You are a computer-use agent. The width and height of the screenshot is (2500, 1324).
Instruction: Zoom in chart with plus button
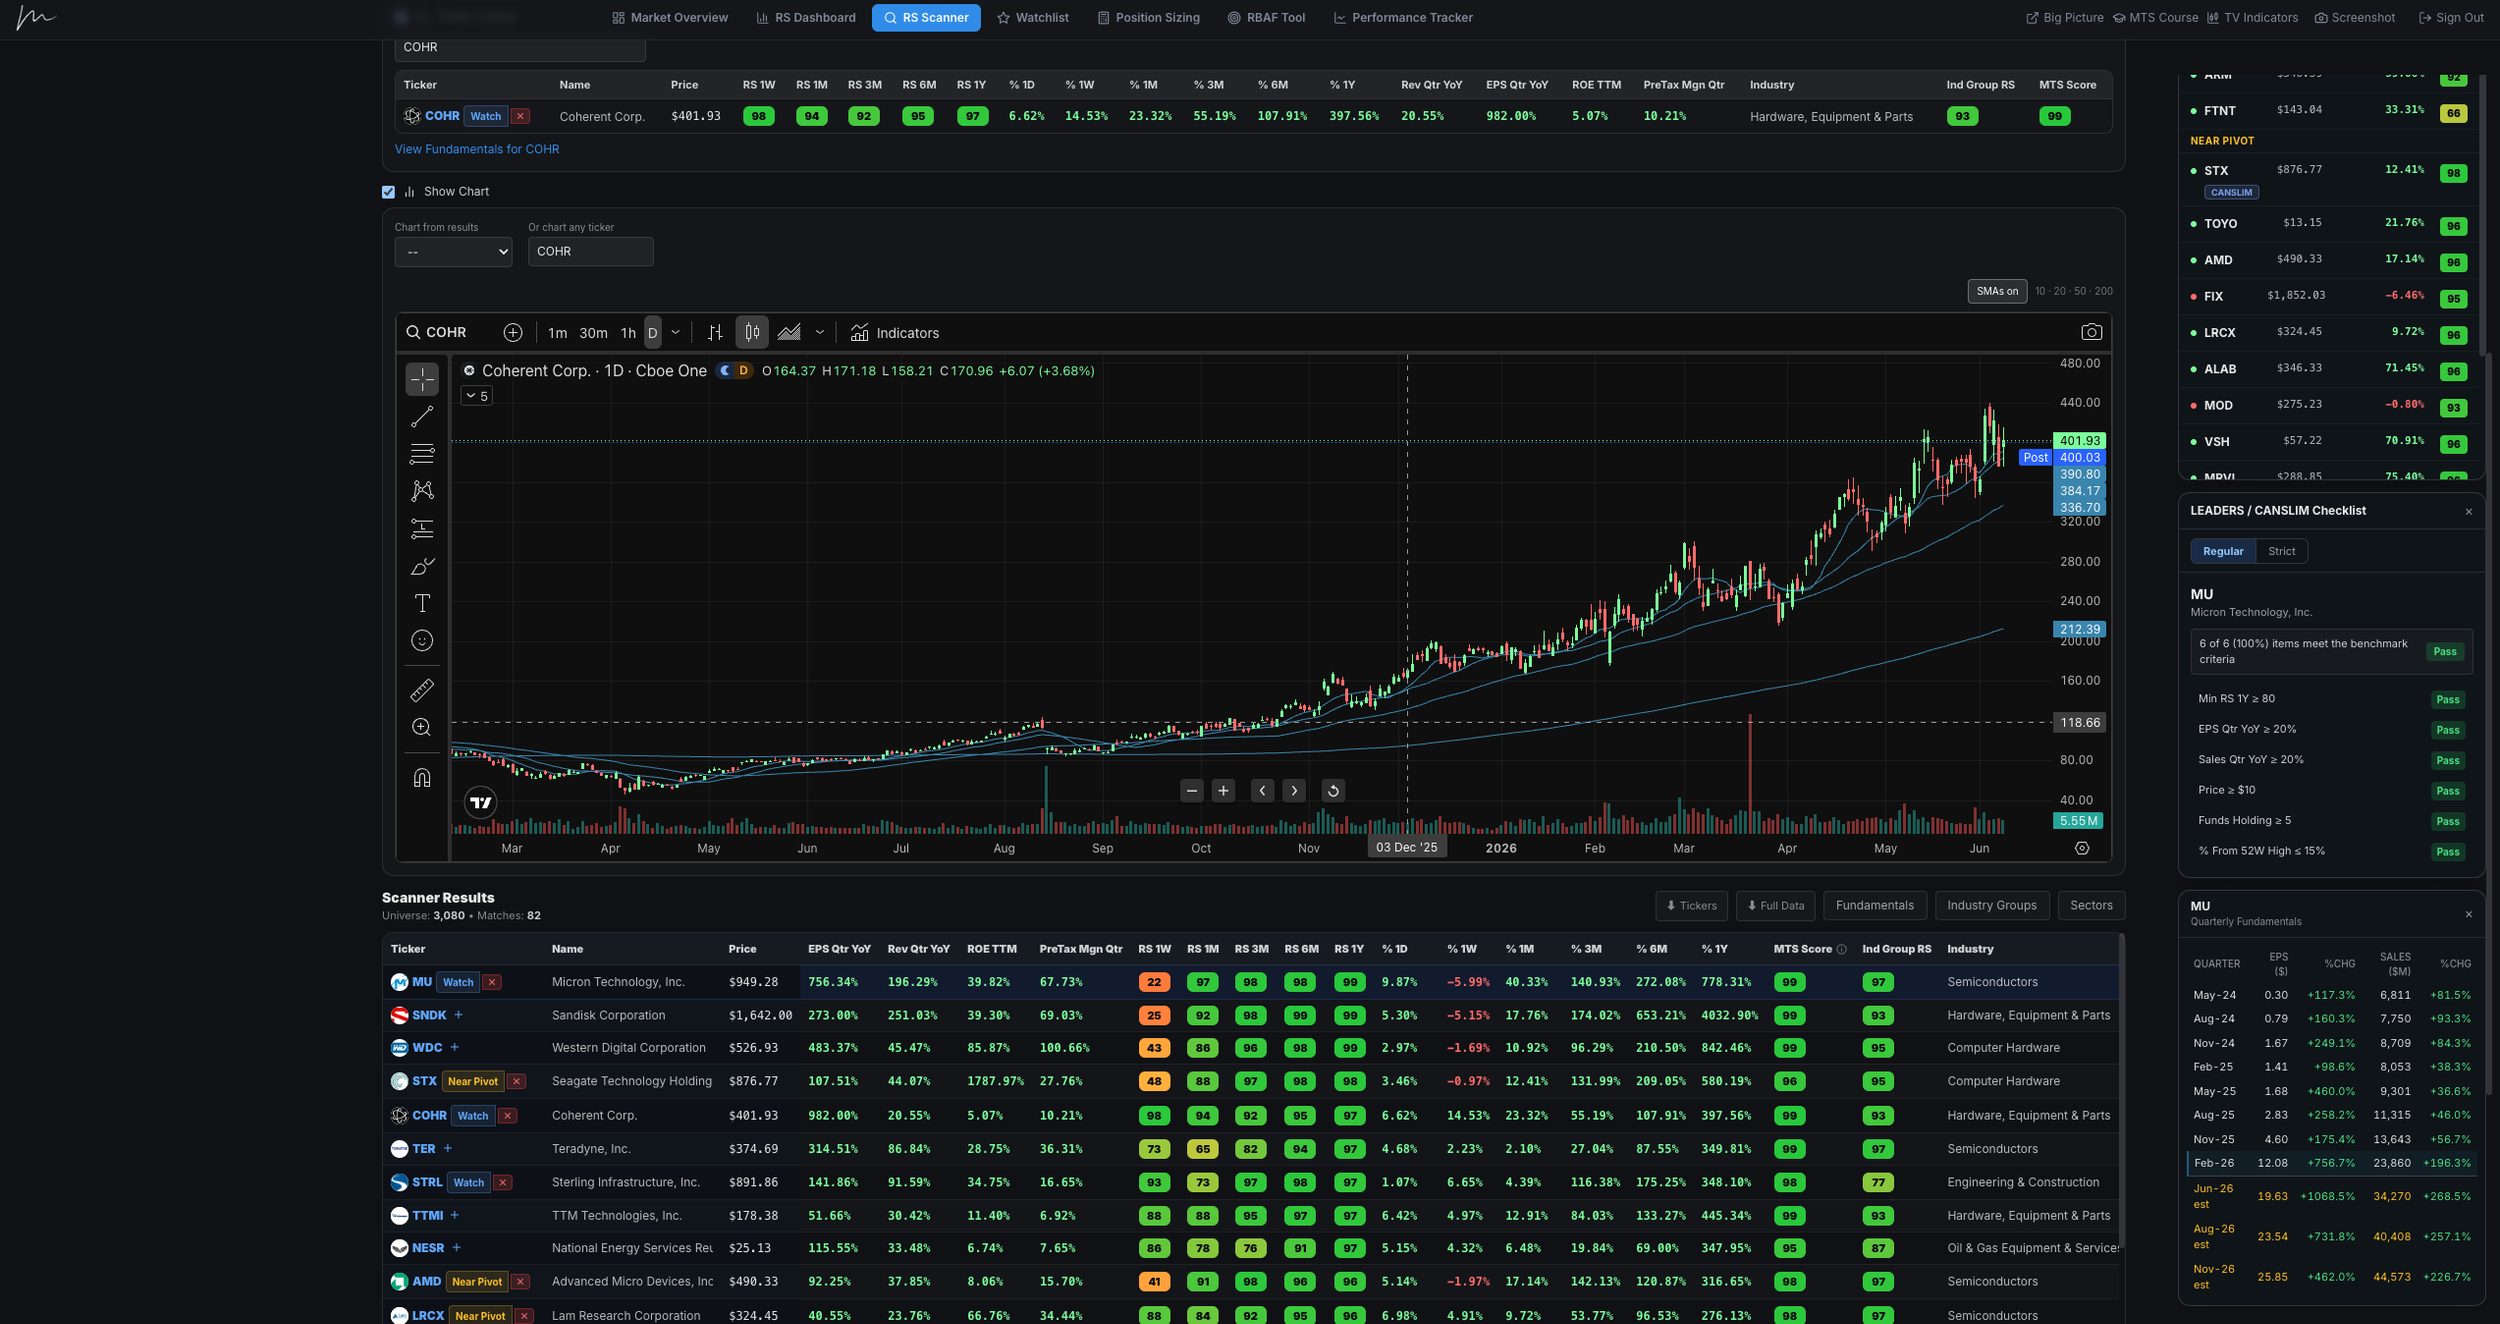coord(1223,791)
